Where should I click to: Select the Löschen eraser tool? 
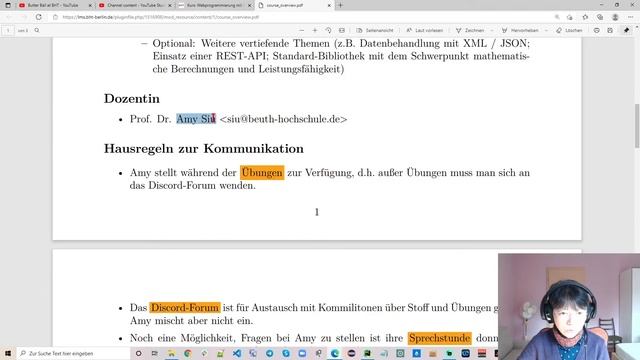pyautogui.click(x=569, y=30)
